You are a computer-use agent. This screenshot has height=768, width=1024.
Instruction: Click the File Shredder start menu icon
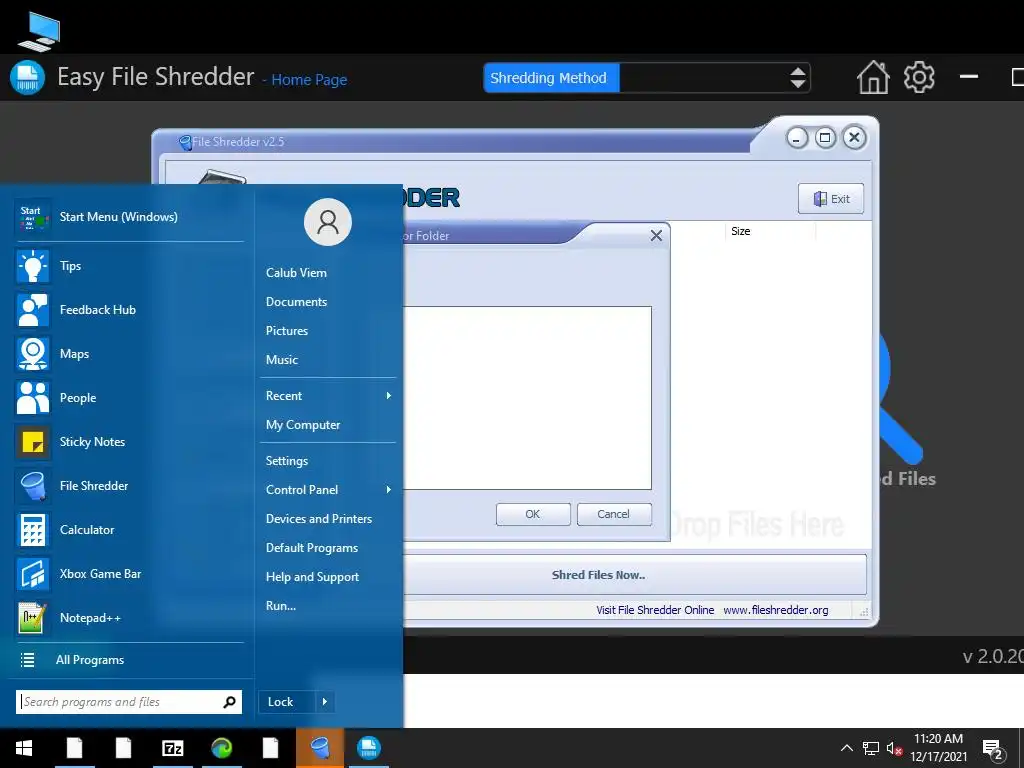[x=33, y=486]
